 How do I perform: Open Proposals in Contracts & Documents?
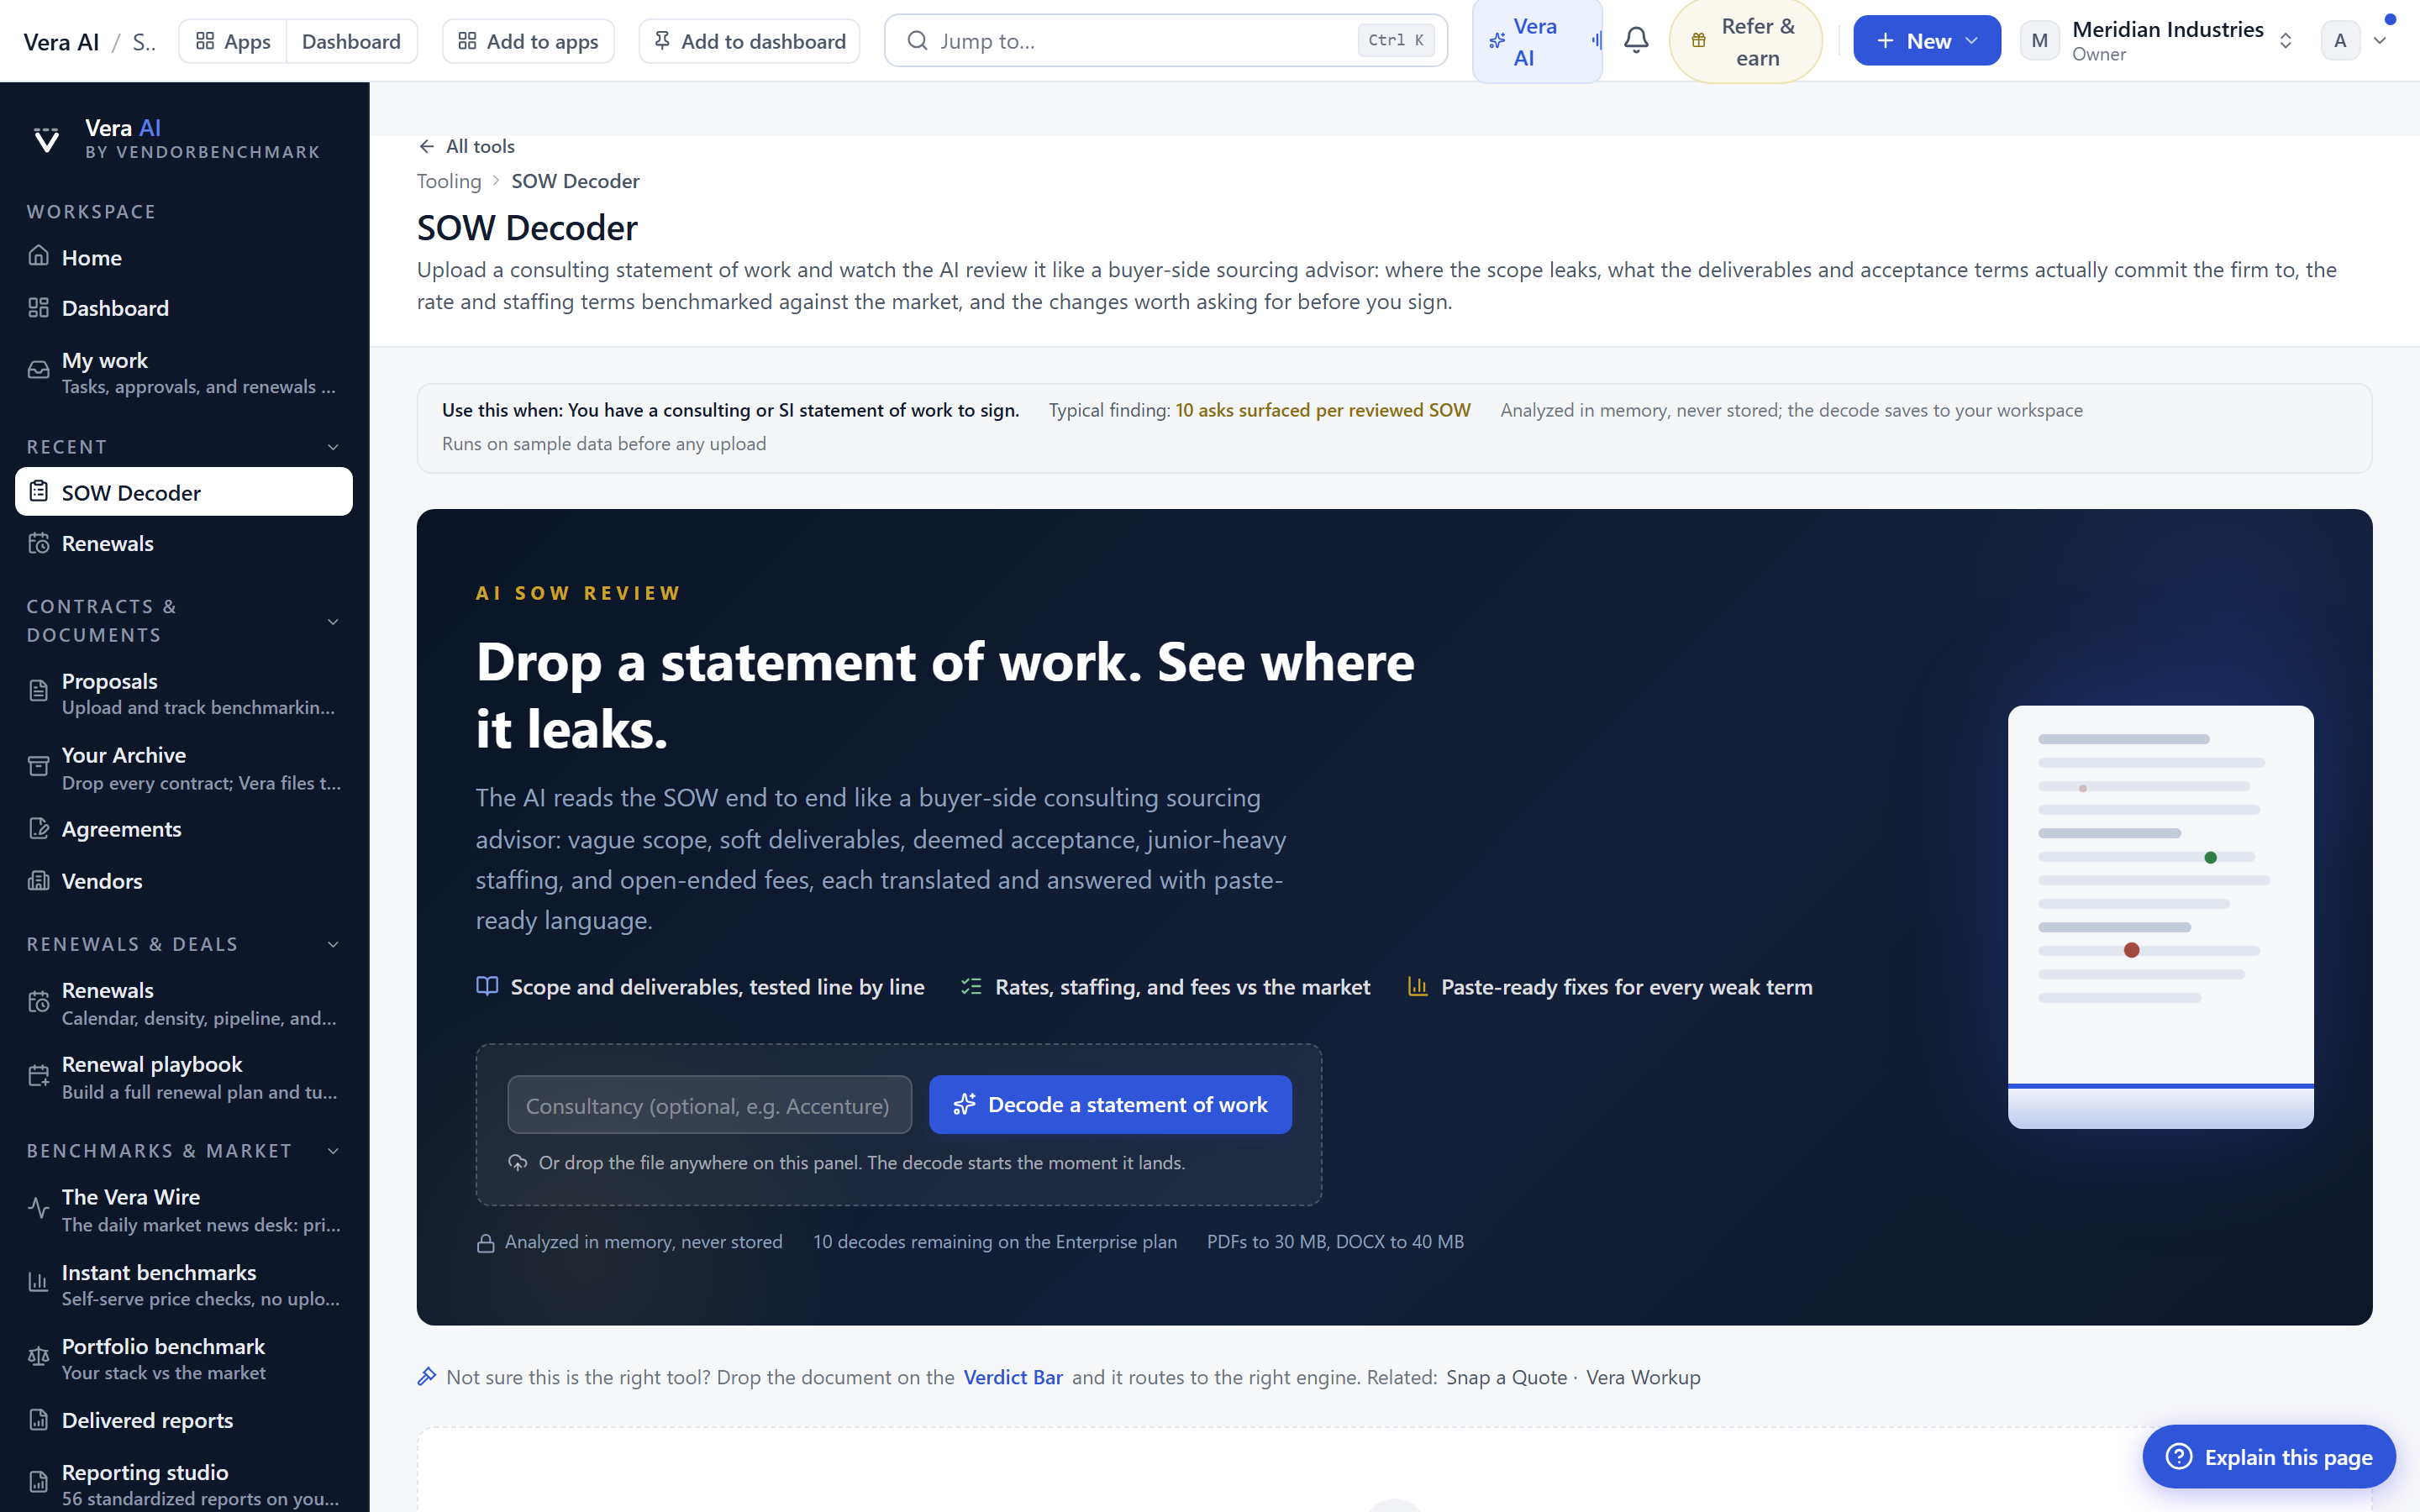[184, 693]
